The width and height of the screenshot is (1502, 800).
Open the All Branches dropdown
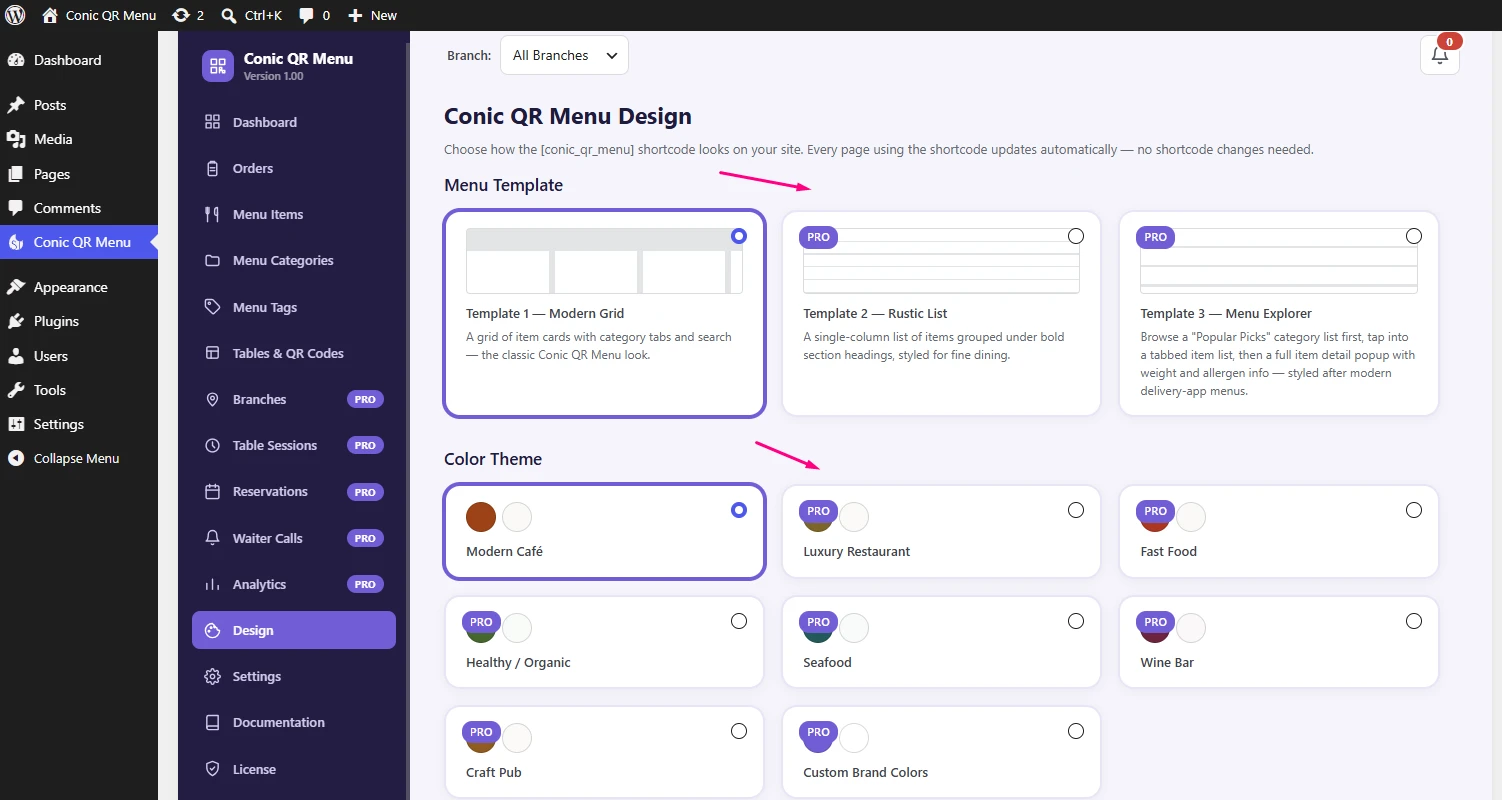point(564,55)
